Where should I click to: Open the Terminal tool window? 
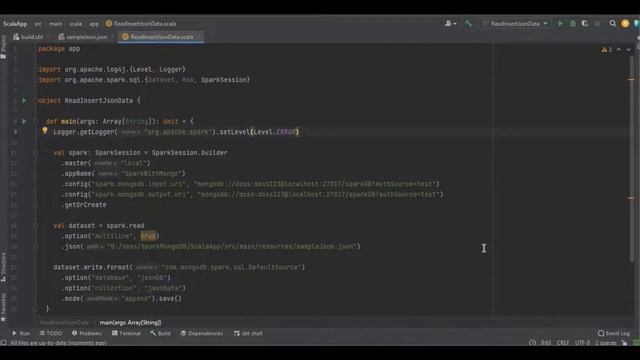click(126, 333)
